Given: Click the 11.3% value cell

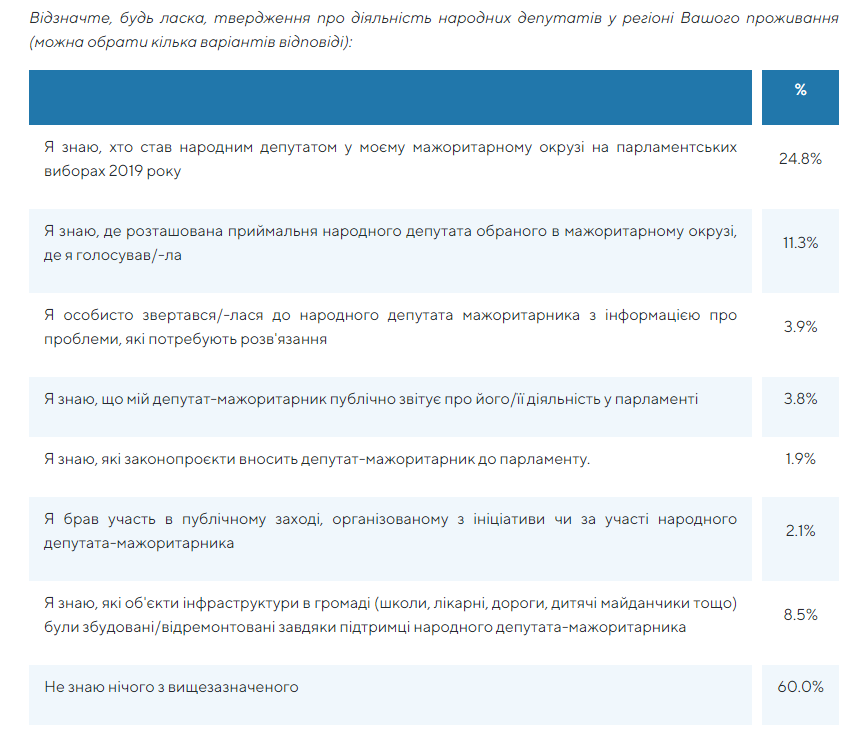Looking at the screenshot, I should tap(800, 243).
